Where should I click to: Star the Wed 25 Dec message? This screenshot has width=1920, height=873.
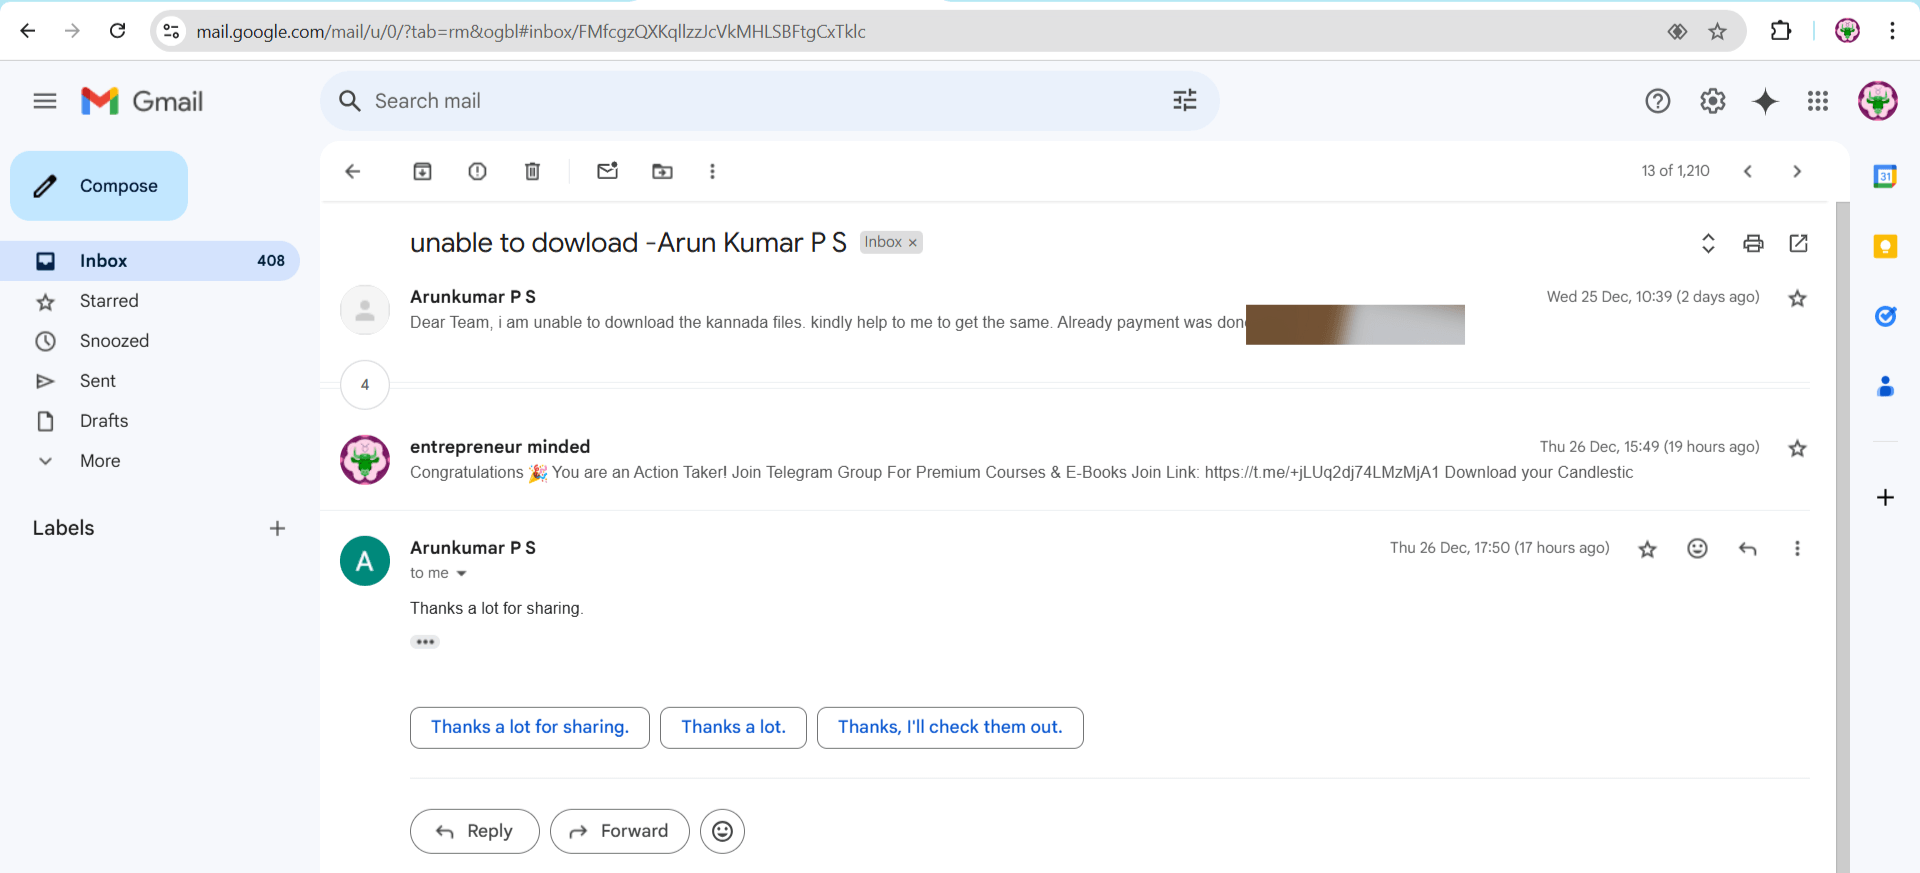1797,298
